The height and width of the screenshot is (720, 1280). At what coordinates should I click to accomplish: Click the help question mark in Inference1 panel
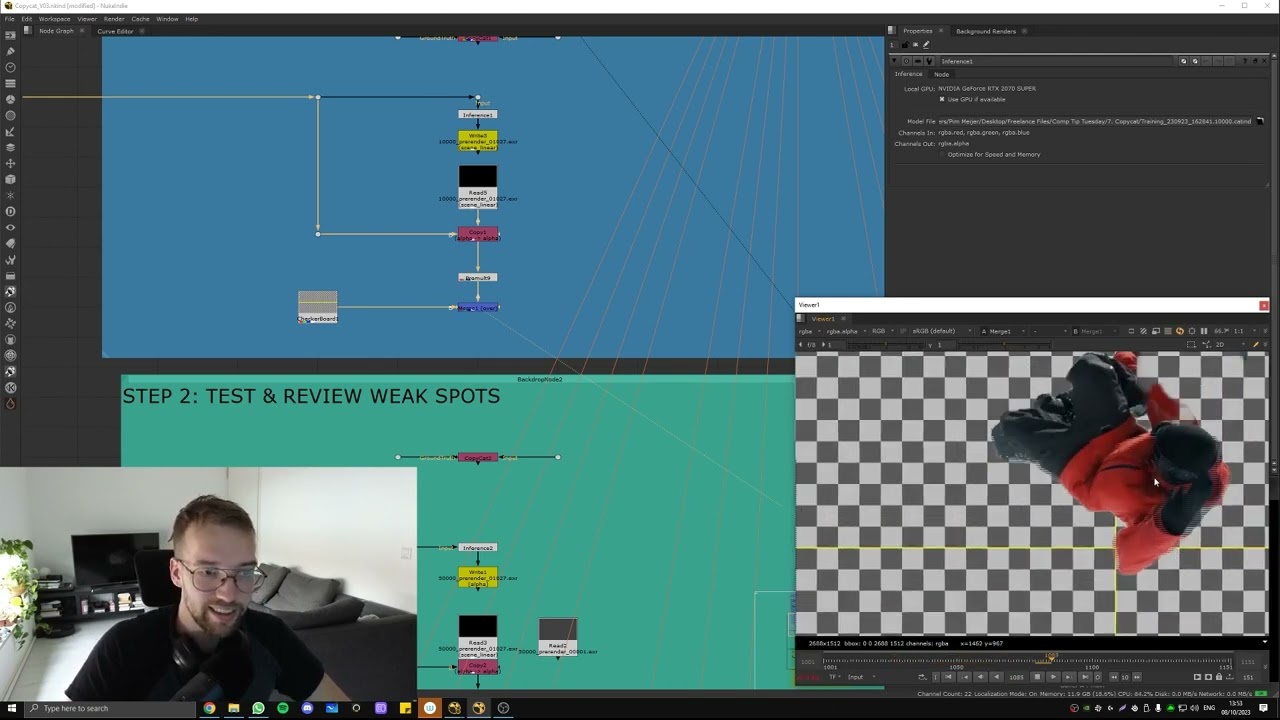(1245, 61)
